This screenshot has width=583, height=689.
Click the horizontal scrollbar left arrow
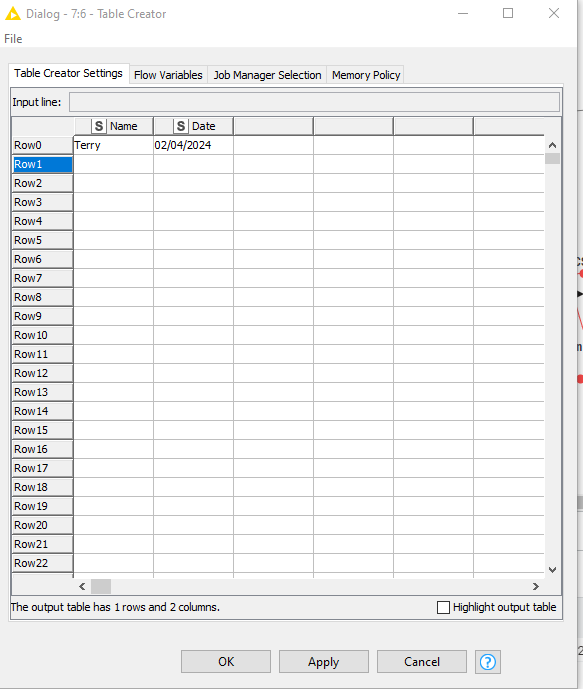coord(82,586)
